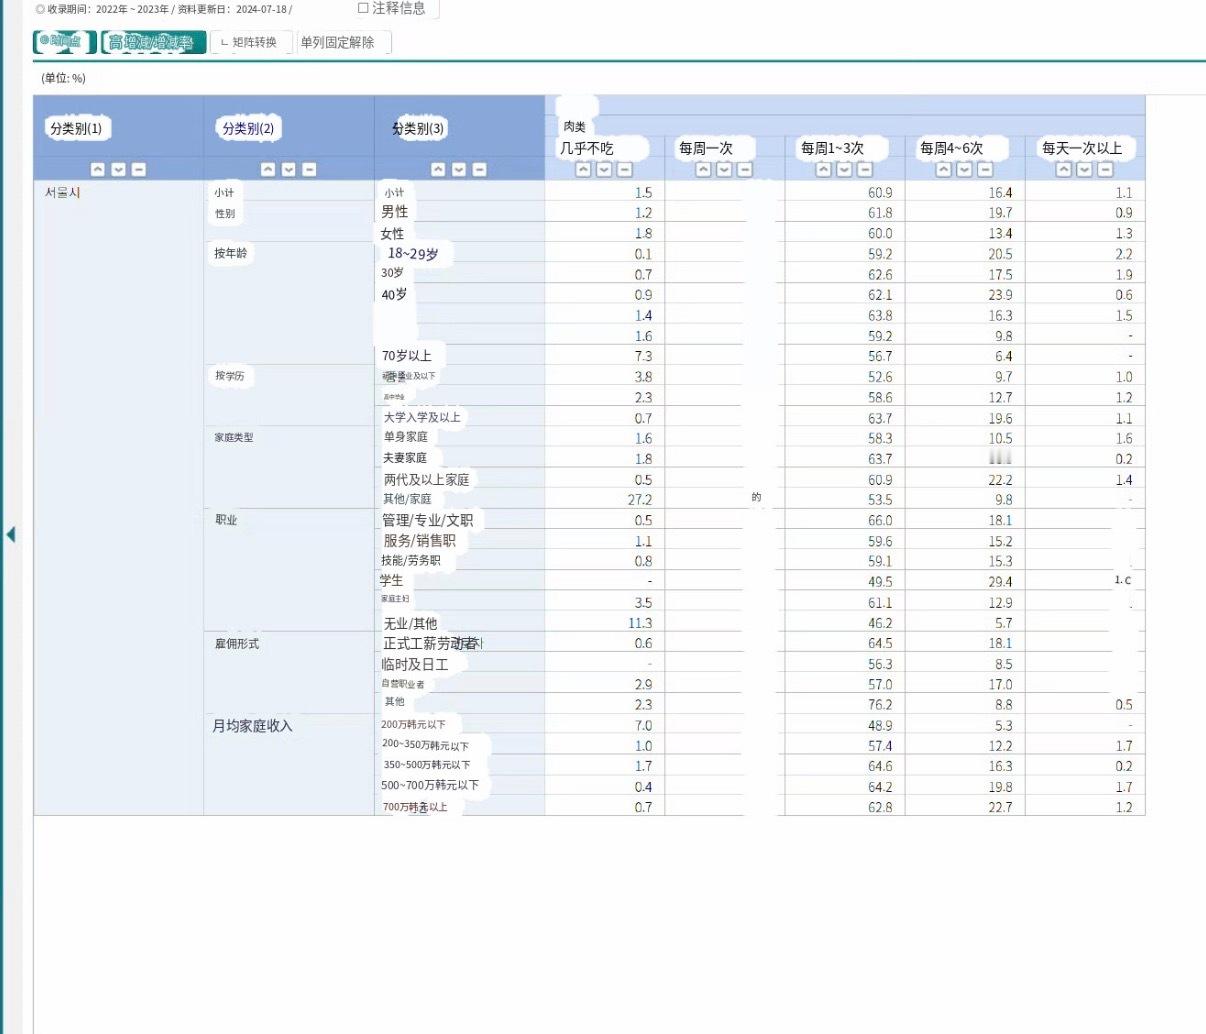The height and width of the screenshot is (1034, 1206).
Task: Sort 分类别(2) column ascending with up arrow
Action: [268, 169]
